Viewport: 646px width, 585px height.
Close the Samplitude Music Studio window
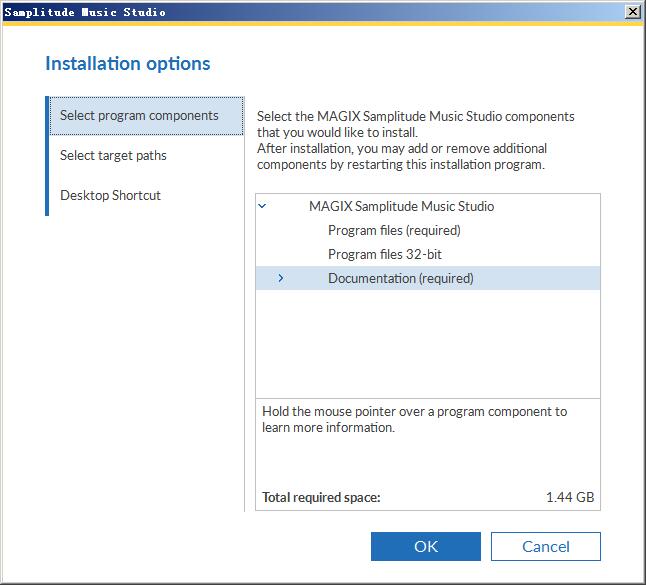pyautogui.click(x=632, y=12)
